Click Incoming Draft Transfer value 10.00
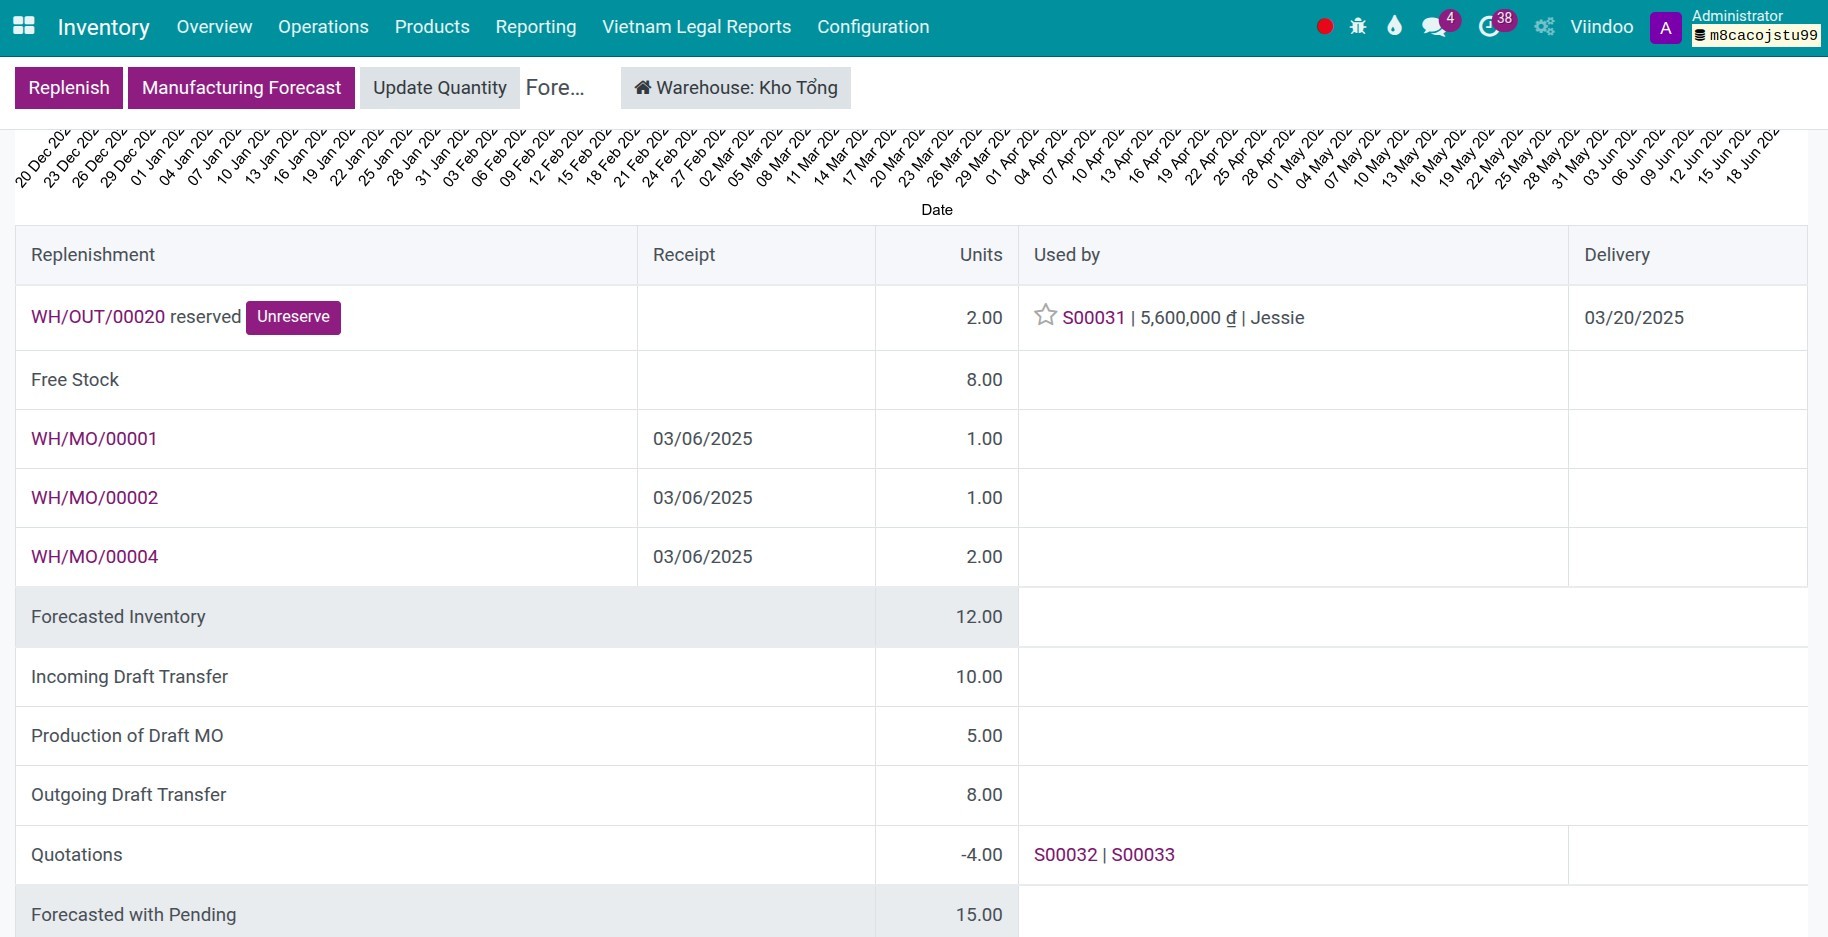Image resolution: width=1828 pixels, height=937 pixels. coord(979,677)
